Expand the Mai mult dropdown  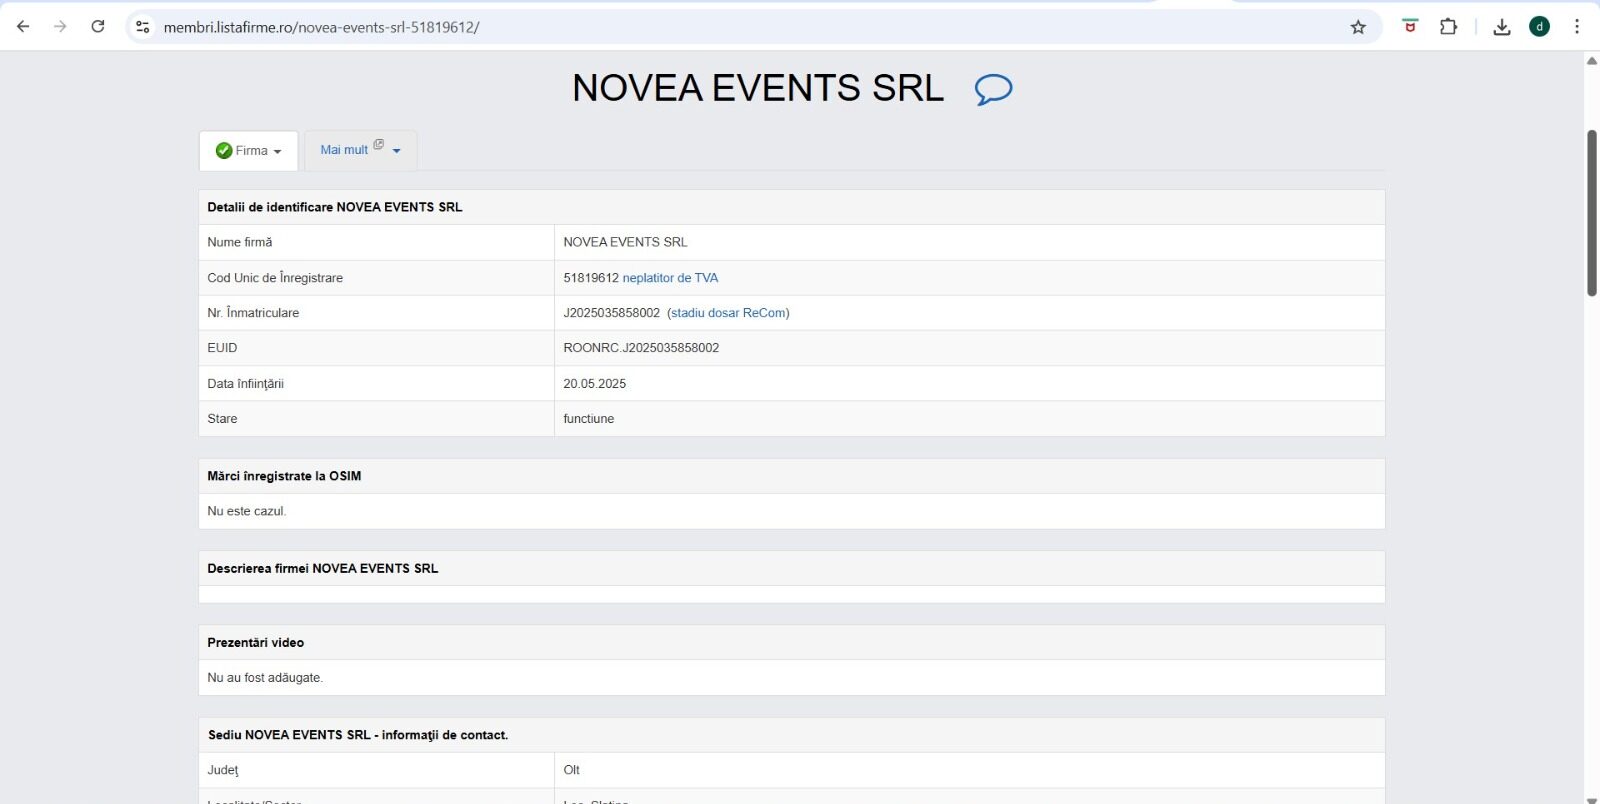(x=360, y=150)
